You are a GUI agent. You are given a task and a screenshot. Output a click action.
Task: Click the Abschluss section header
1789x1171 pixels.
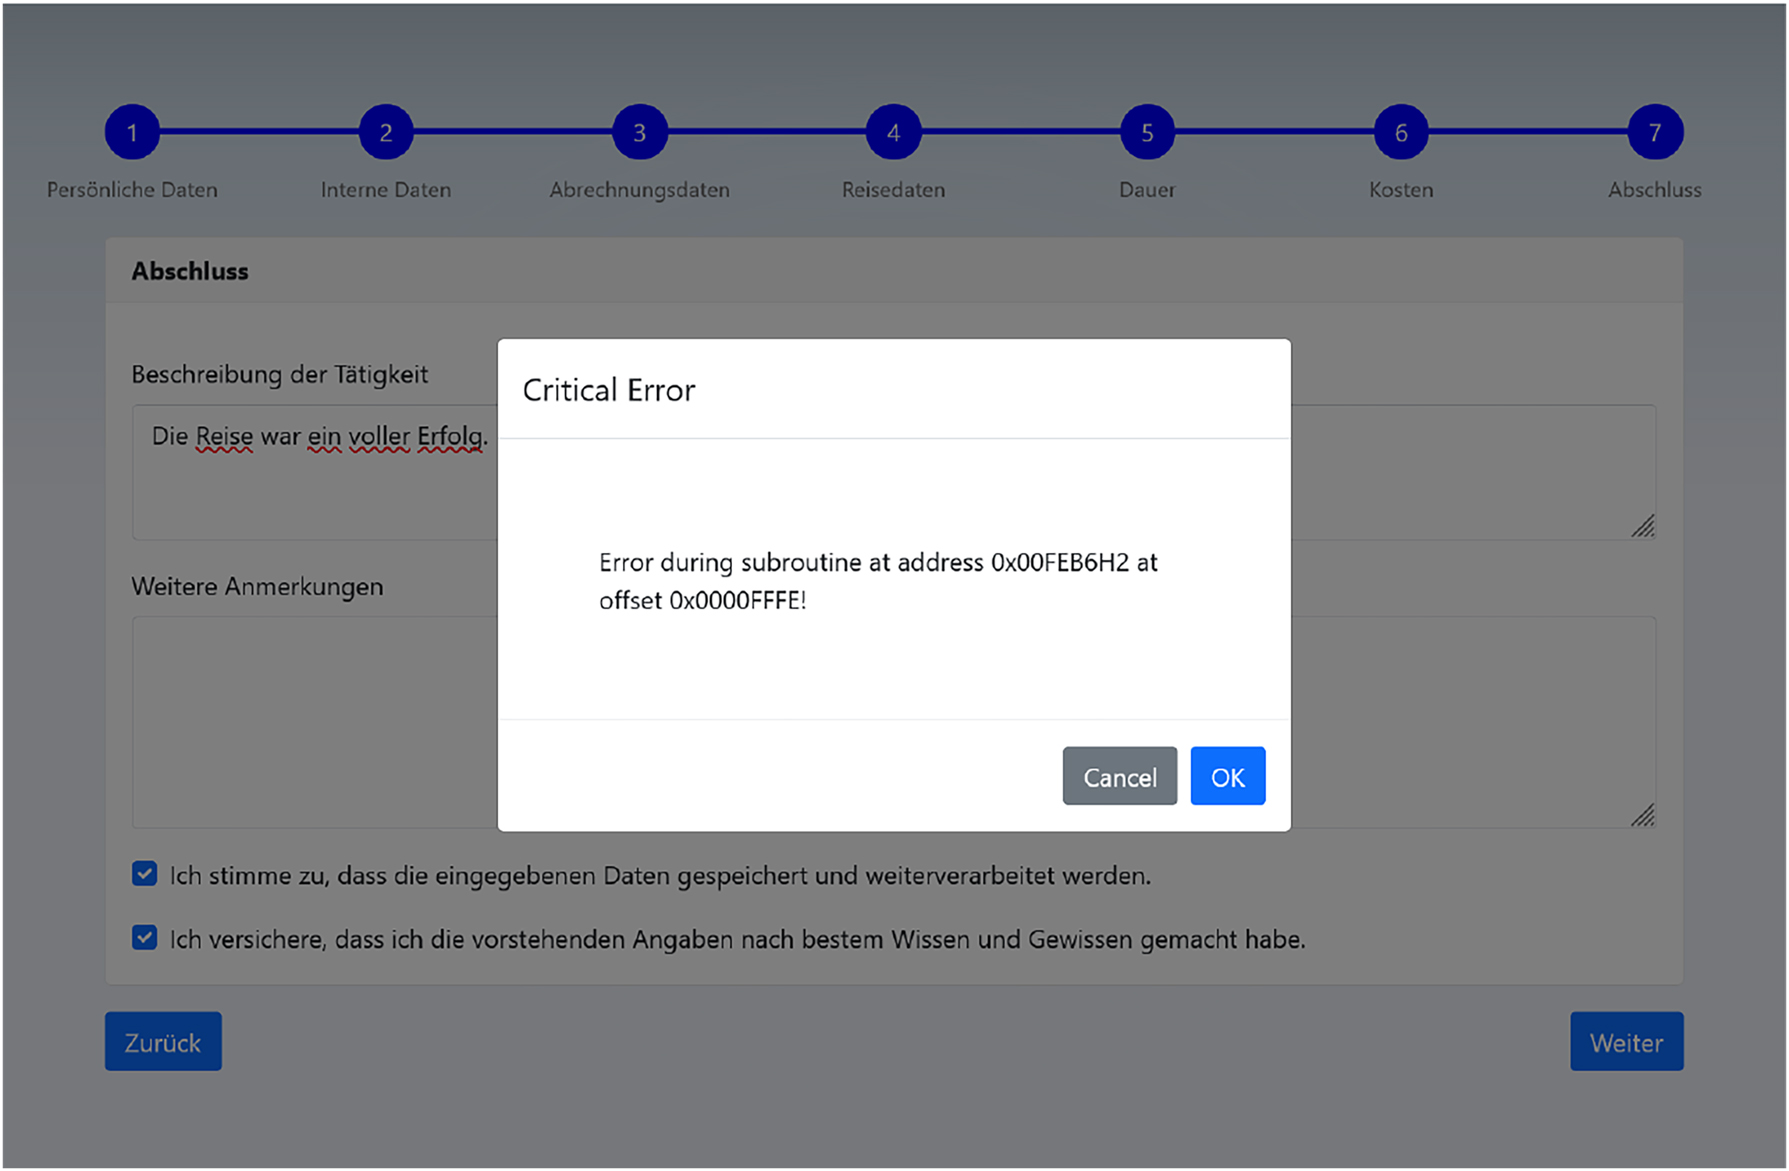pos(189,270)
